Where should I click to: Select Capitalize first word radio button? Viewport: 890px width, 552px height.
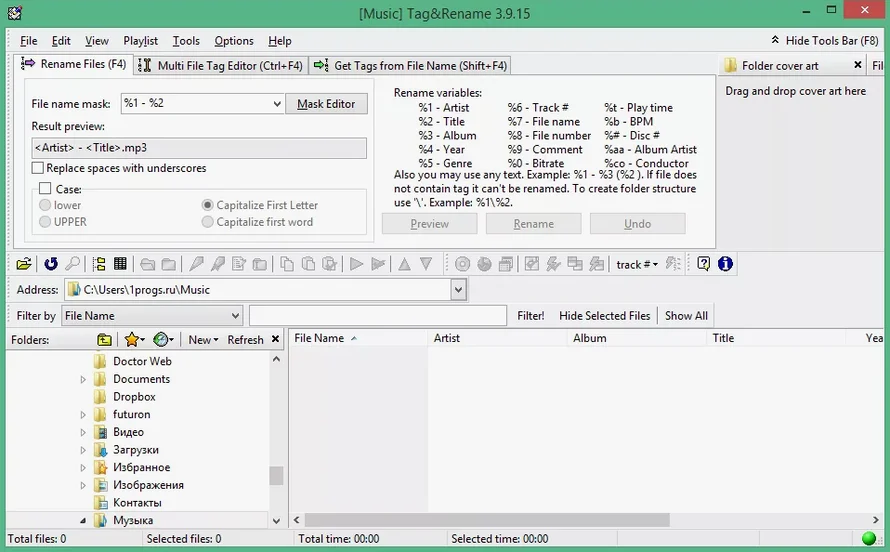pos(207,222)
